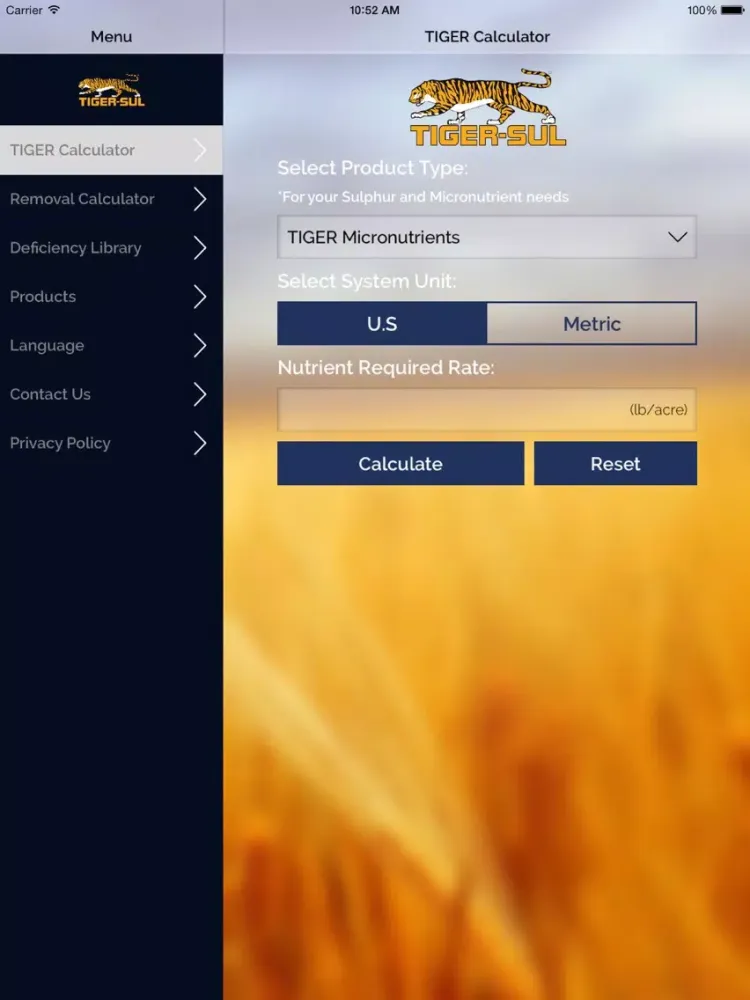750x1000 pixels.
Task: Tap the 'Select Product Type:' label
Action: pos(372,168)
